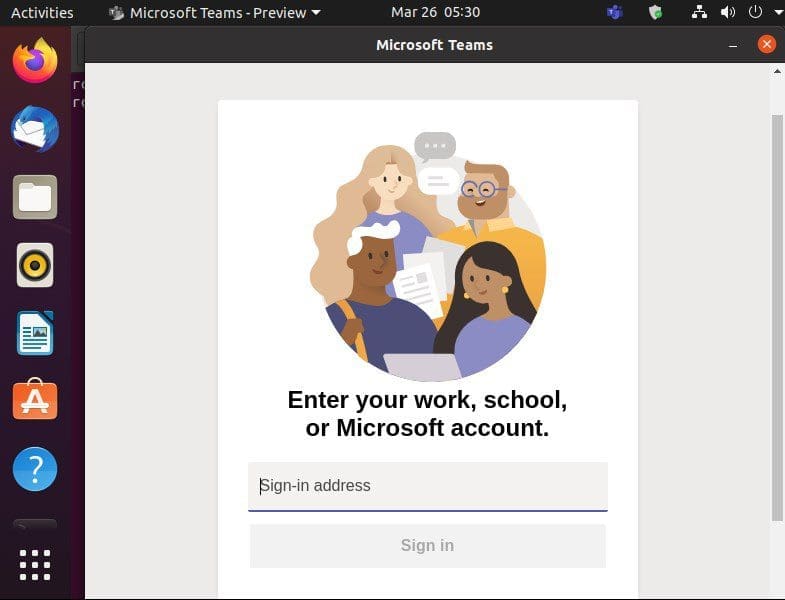The height and width of the screenshot is (600, 785).
Task: Open the Activities overview
Action: tap(42, 13)
